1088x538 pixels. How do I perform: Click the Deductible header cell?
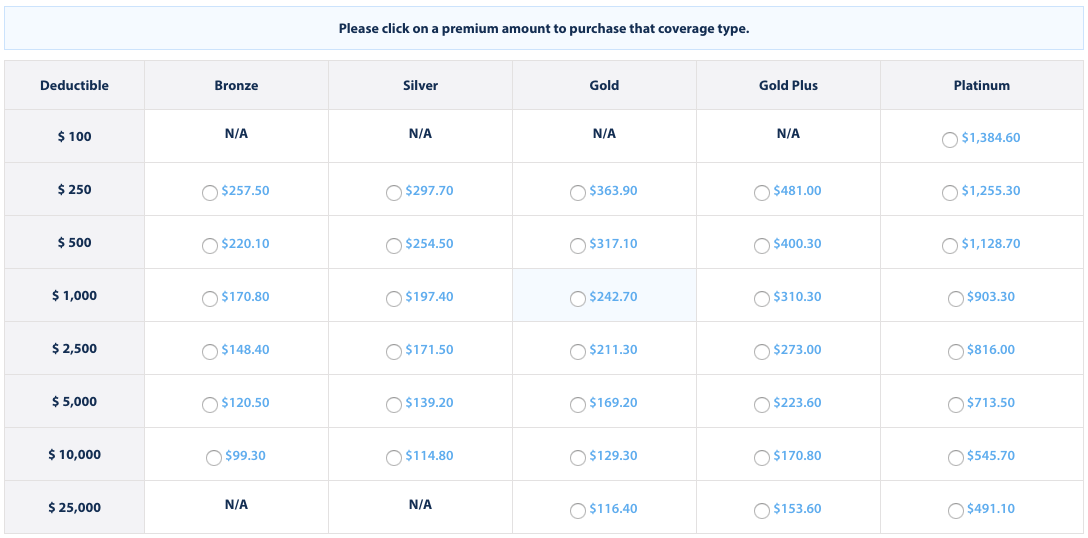click(74, 86)
